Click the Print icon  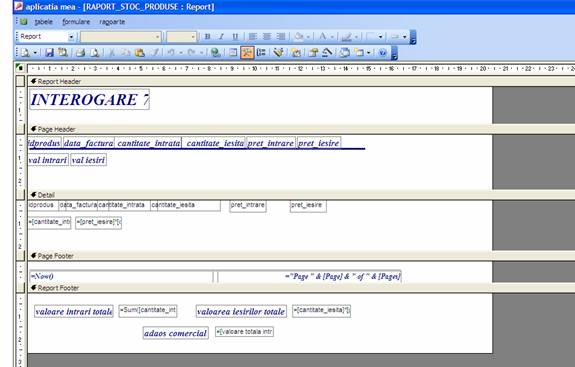pos(80,53)
